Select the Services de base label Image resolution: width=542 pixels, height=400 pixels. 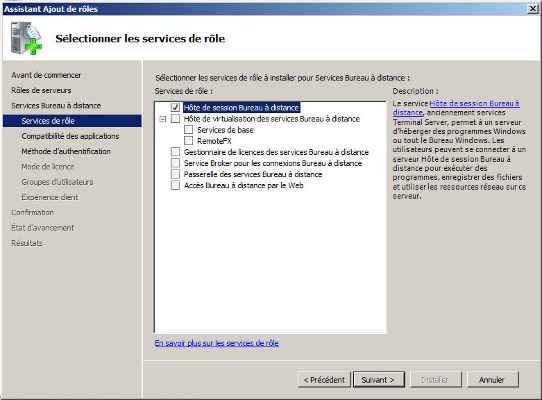225,130
